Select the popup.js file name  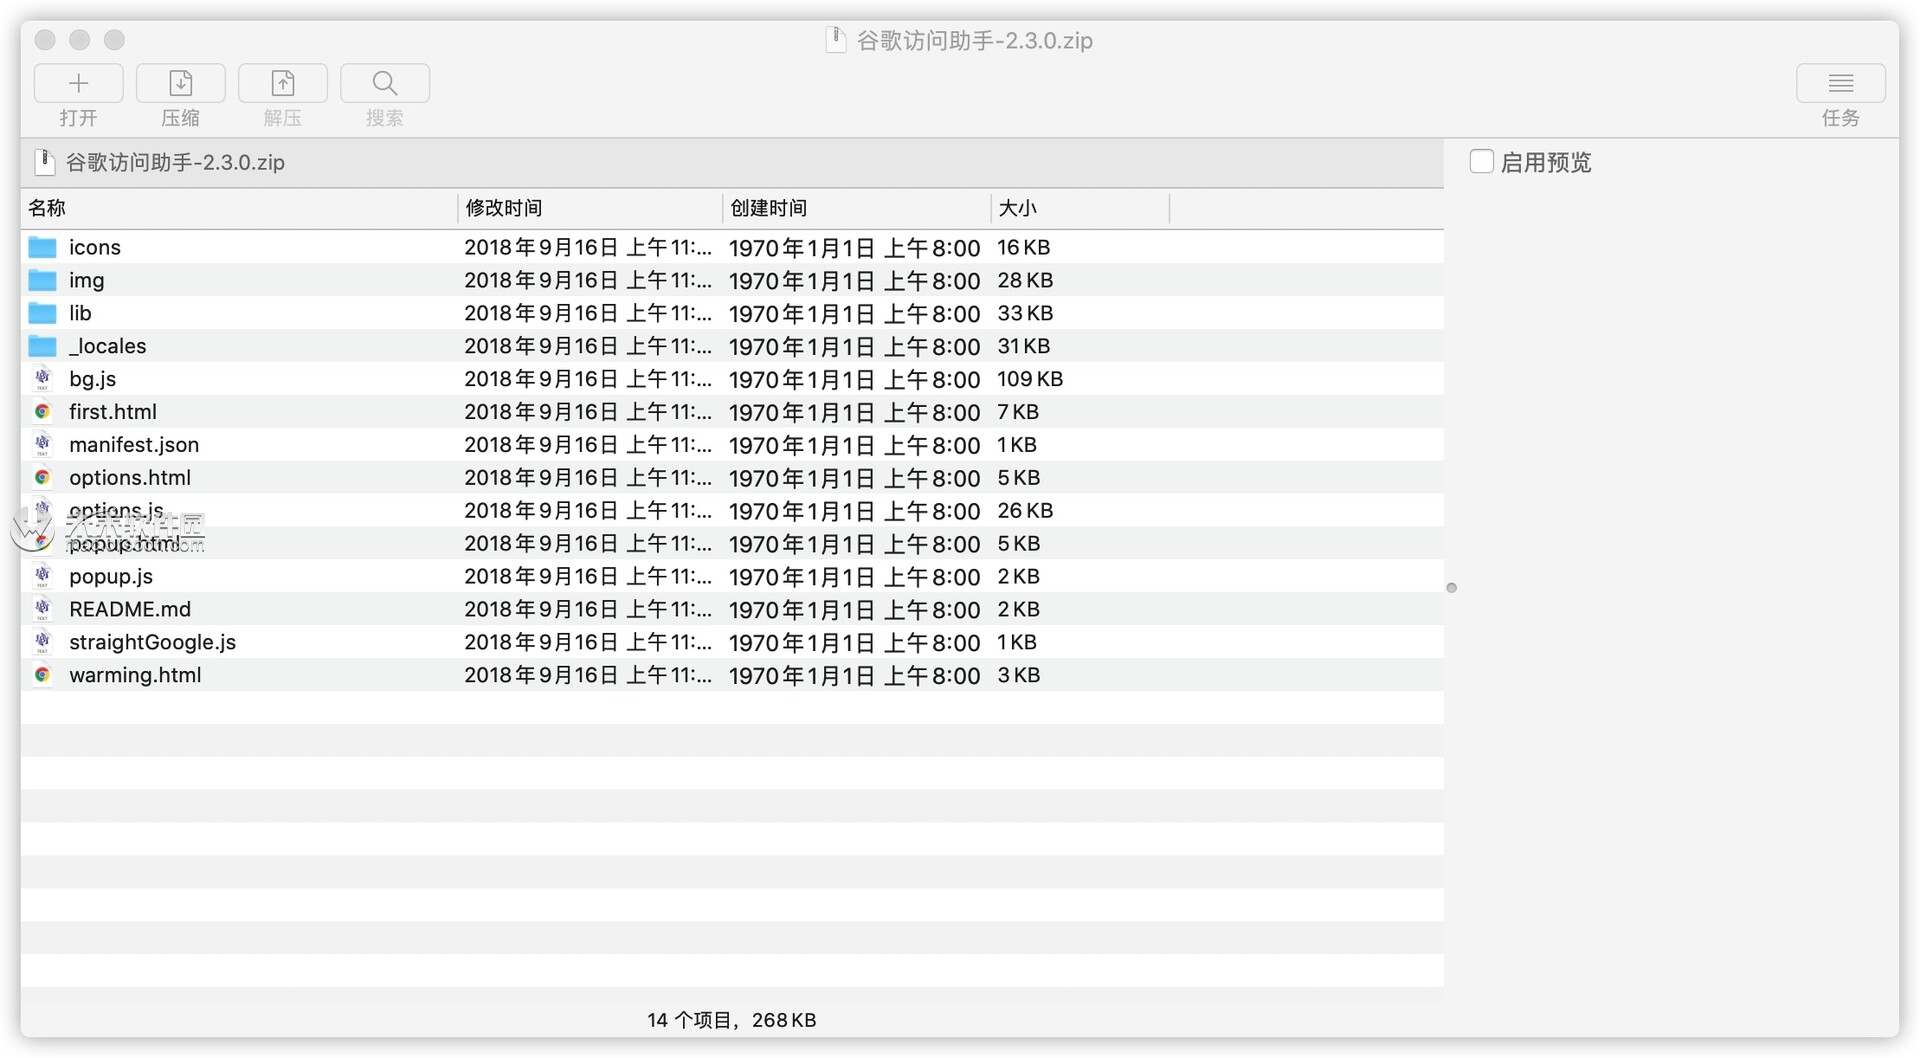(x=111, y=576)
